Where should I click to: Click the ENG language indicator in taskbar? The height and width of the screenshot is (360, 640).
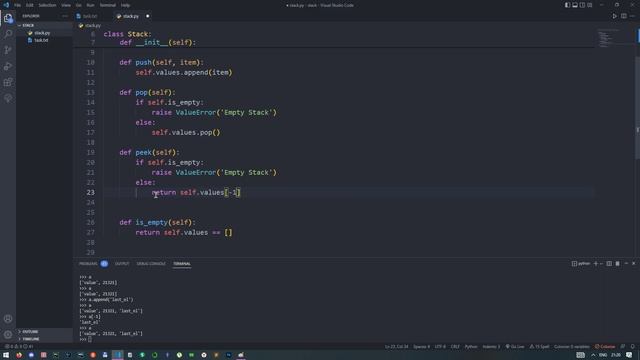click(603, 355)
